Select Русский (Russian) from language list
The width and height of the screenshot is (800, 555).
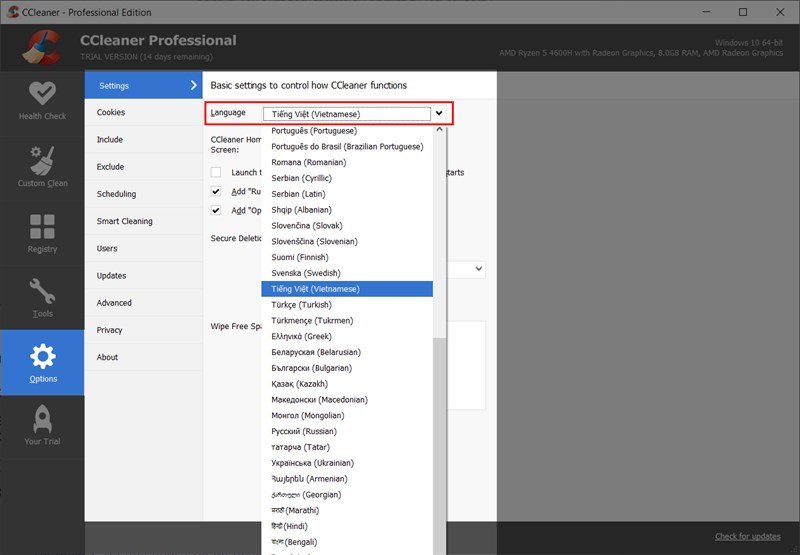click(x=304, y=431)
